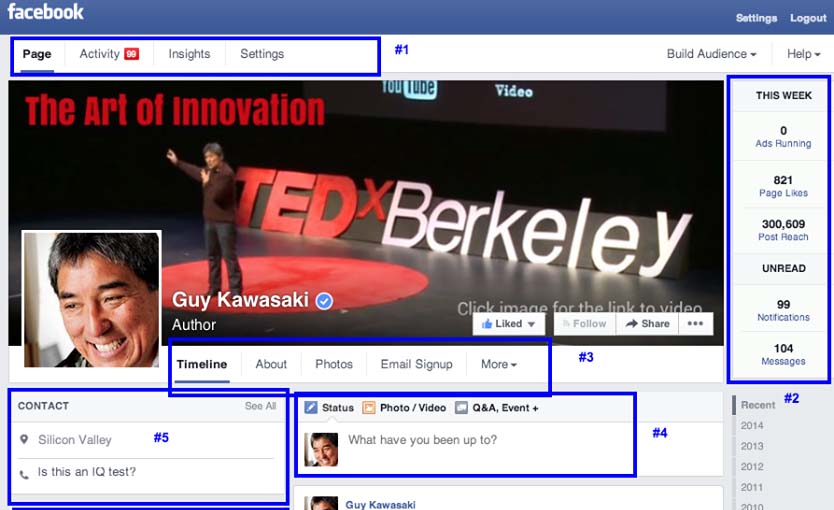This screenshot has width=834, height=510.
Task: Click the phone icon in Contact
Action: [24, 474]
